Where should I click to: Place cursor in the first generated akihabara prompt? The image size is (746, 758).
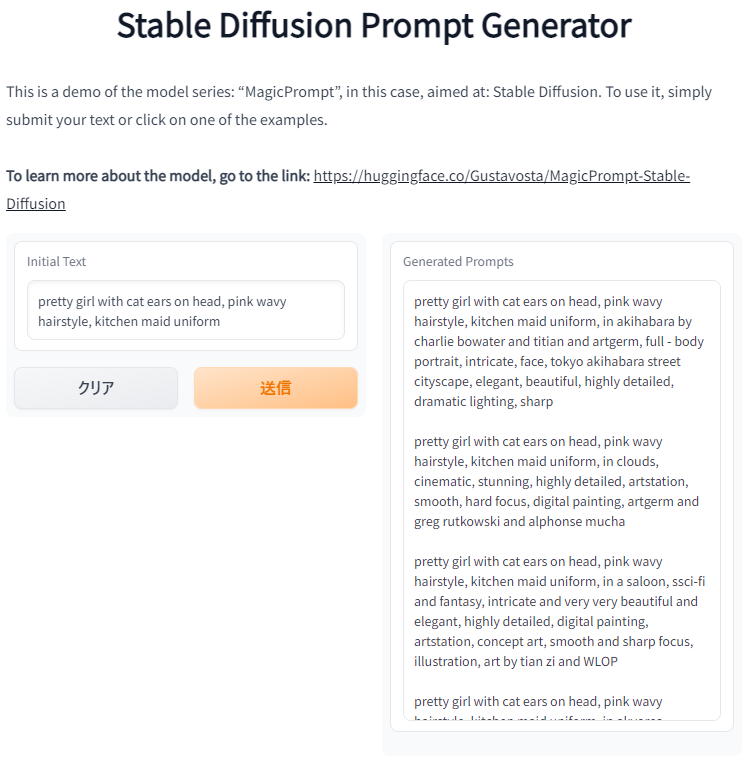(x=559, y=351)
